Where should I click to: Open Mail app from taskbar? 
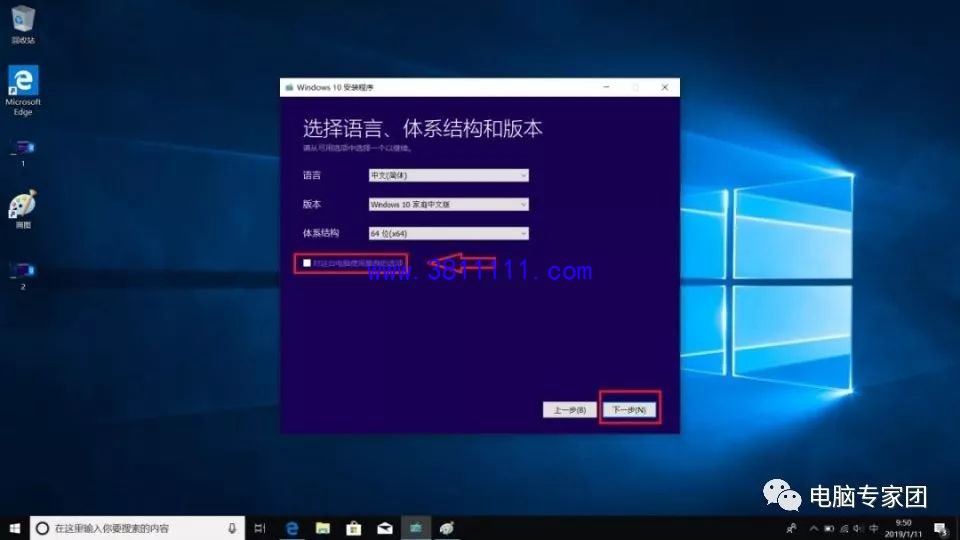tap(384, 528)
